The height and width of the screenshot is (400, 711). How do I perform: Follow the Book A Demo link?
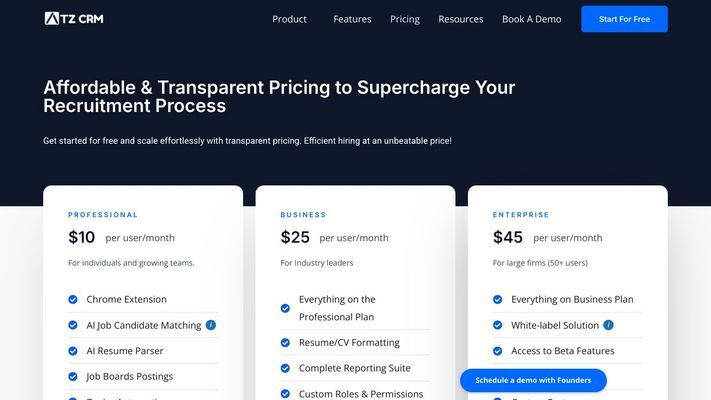click(531, 19)
